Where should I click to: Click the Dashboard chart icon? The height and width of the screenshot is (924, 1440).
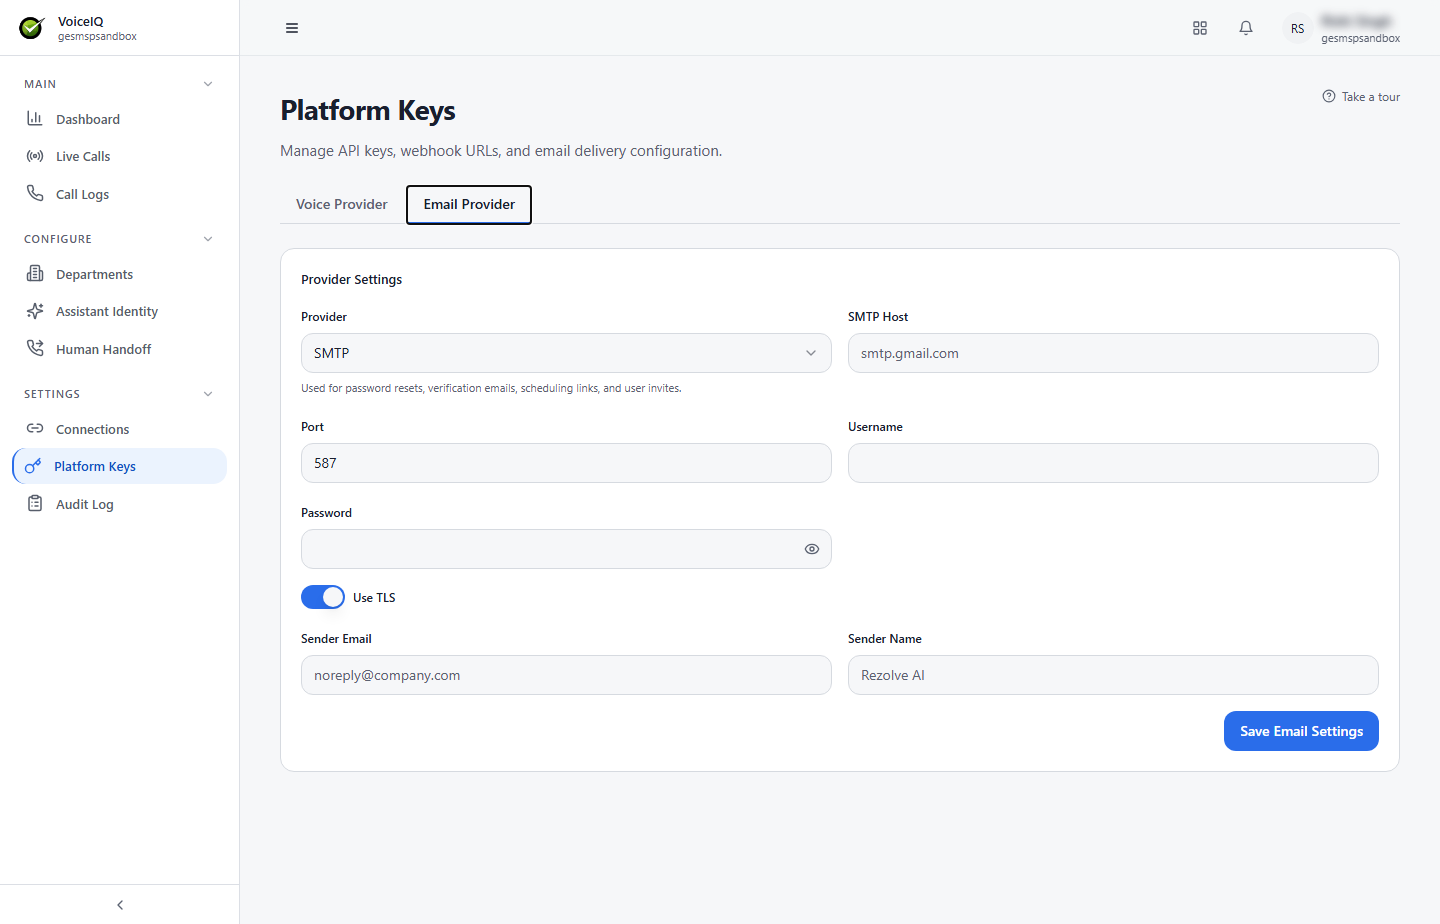click(x=35, y=119)
